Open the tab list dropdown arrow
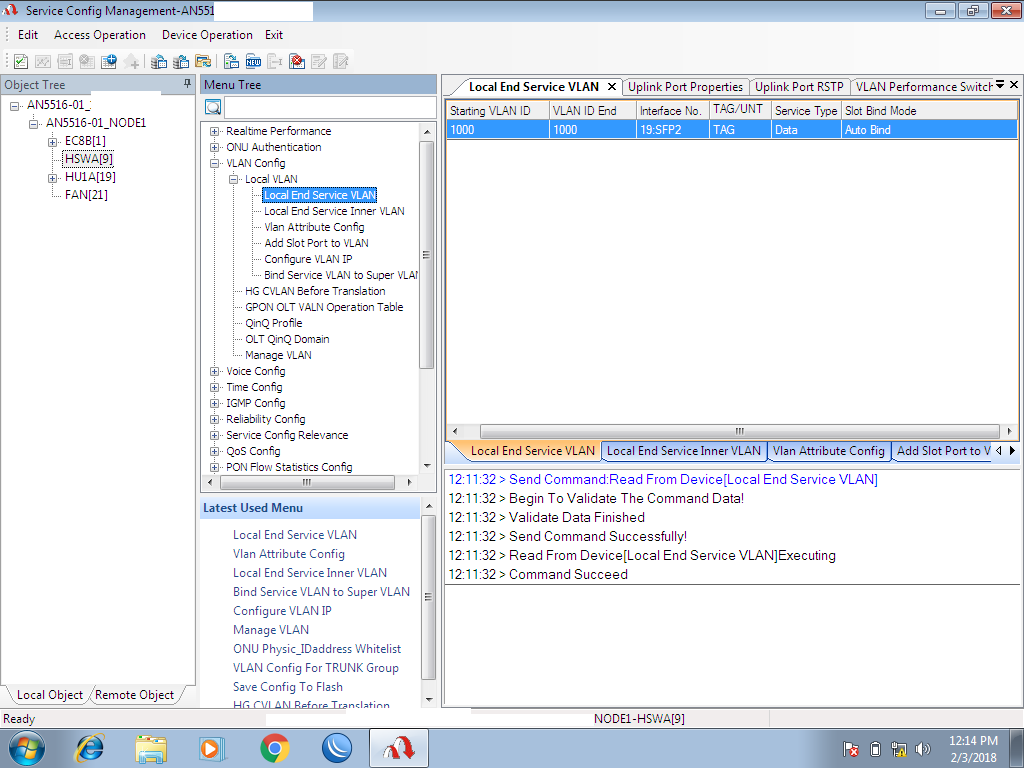 (x=1000, y=84)
